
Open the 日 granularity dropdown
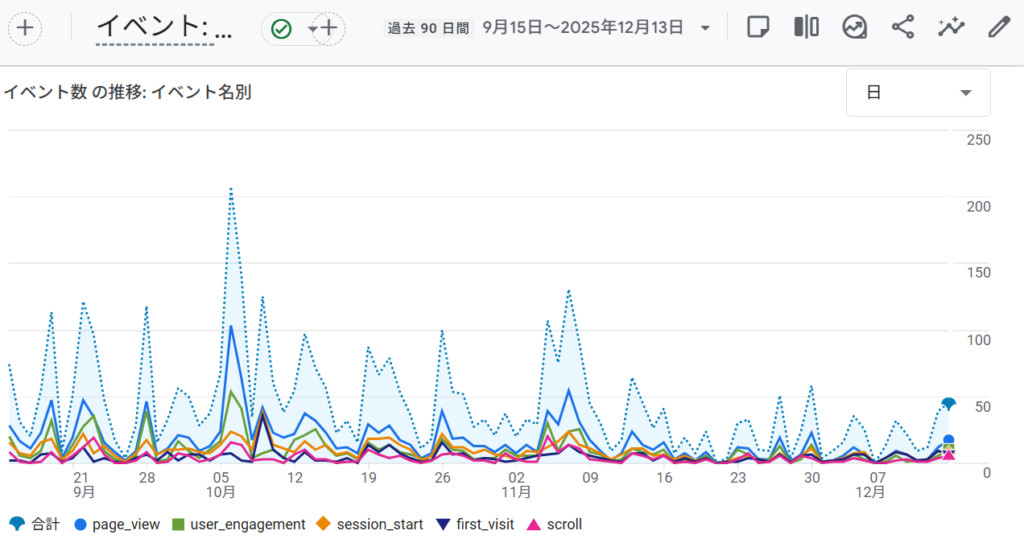918,93
